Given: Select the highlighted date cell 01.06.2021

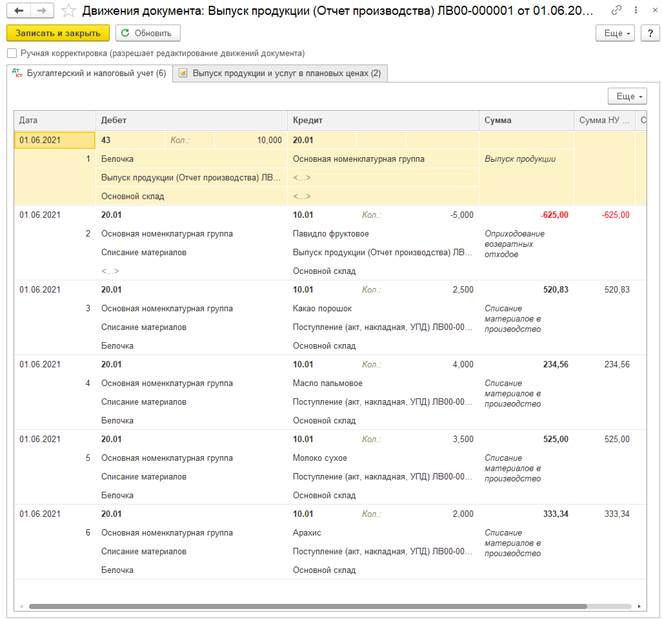Looking at the screenshot, I should coord(54,140).
